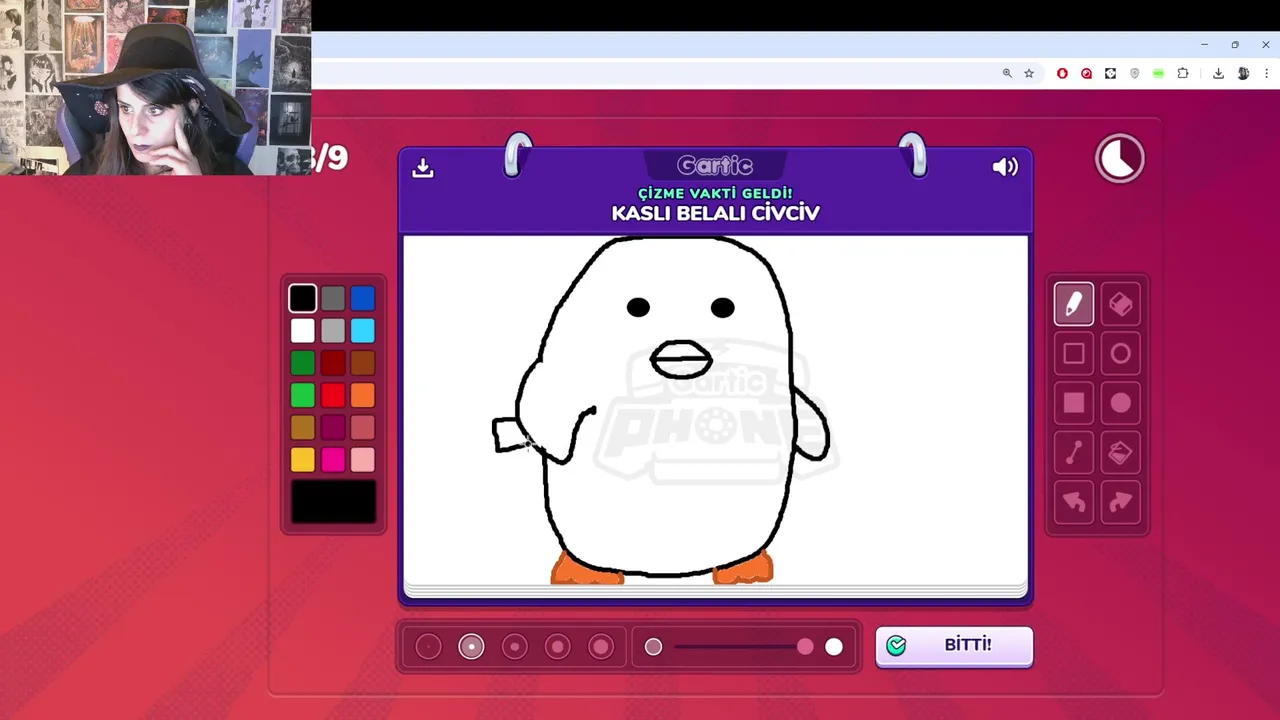Screen dimensions: 1280x720
Task: Choose the filled rectangle tool
Action: [x=1074, y=403]
